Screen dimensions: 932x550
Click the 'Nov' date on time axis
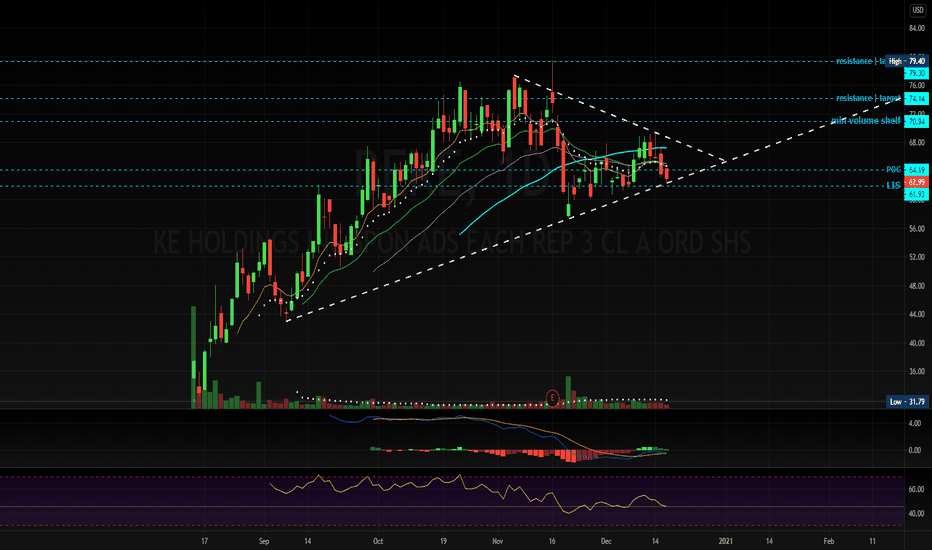coord(498,541)
